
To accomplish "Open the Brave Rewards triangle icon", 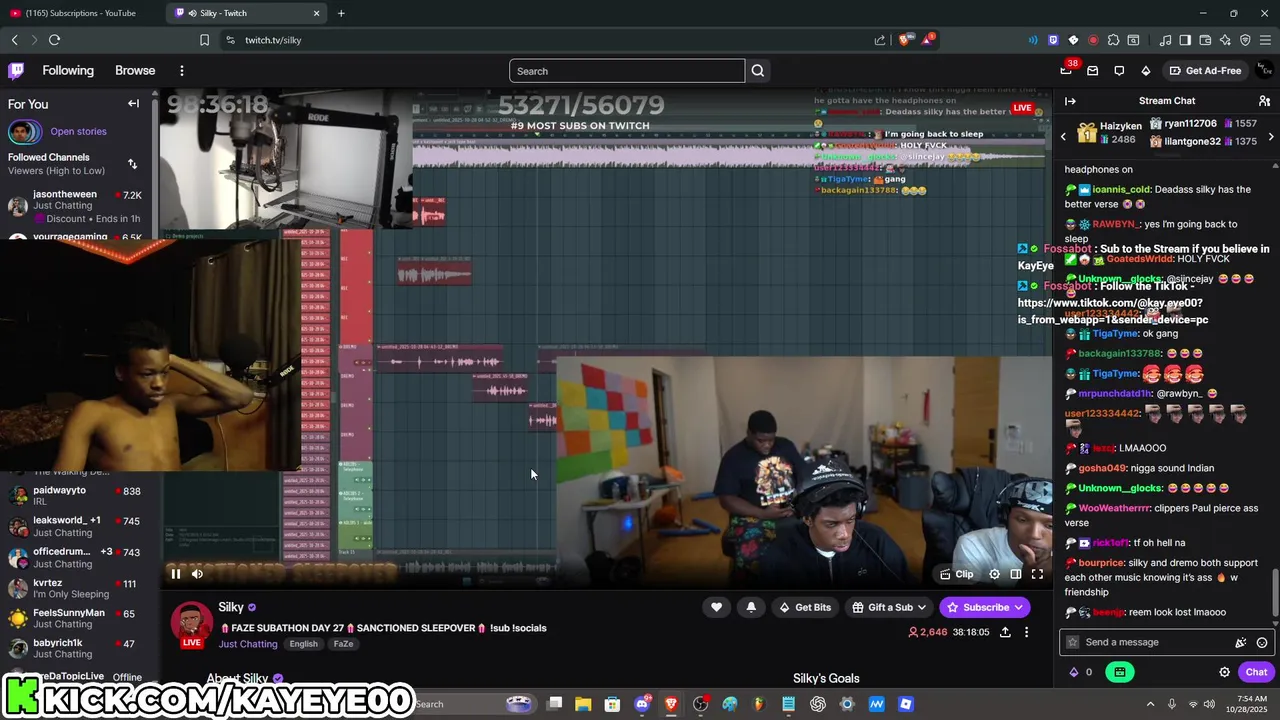I will click(927, 40).
